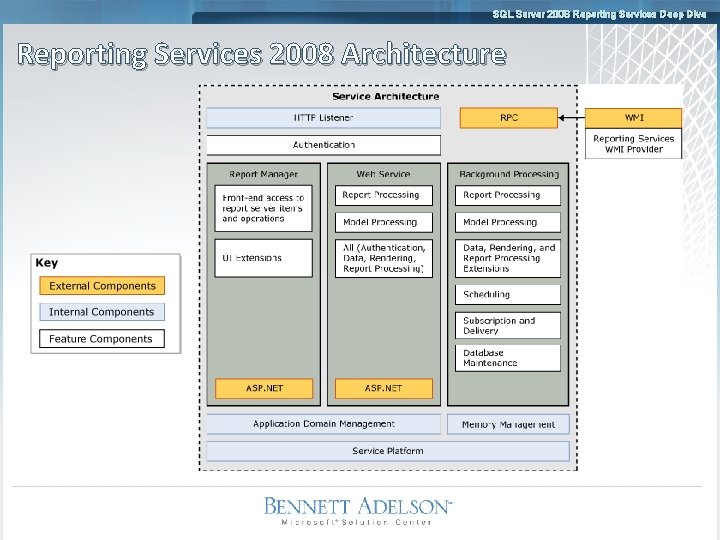
Task: Click the Key legend heading
Action: [46, 263]
